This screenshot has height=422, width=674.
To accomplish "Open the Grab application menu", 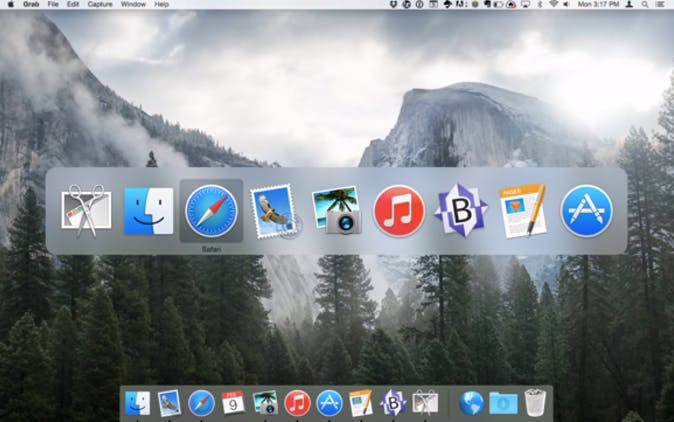I will (x=31, y=4).
